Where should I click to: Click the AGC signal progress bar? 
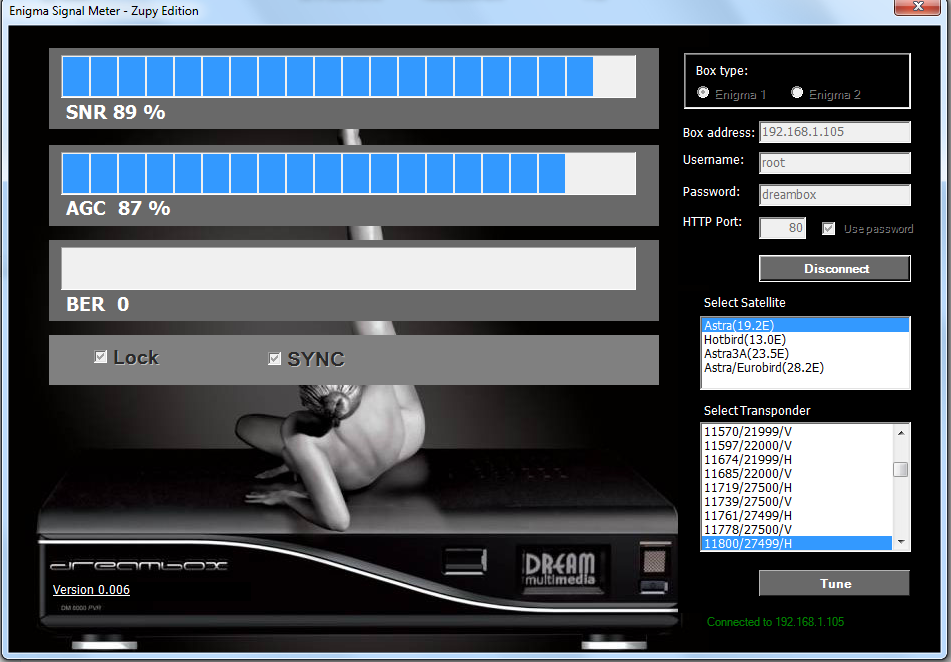[349, 174]
